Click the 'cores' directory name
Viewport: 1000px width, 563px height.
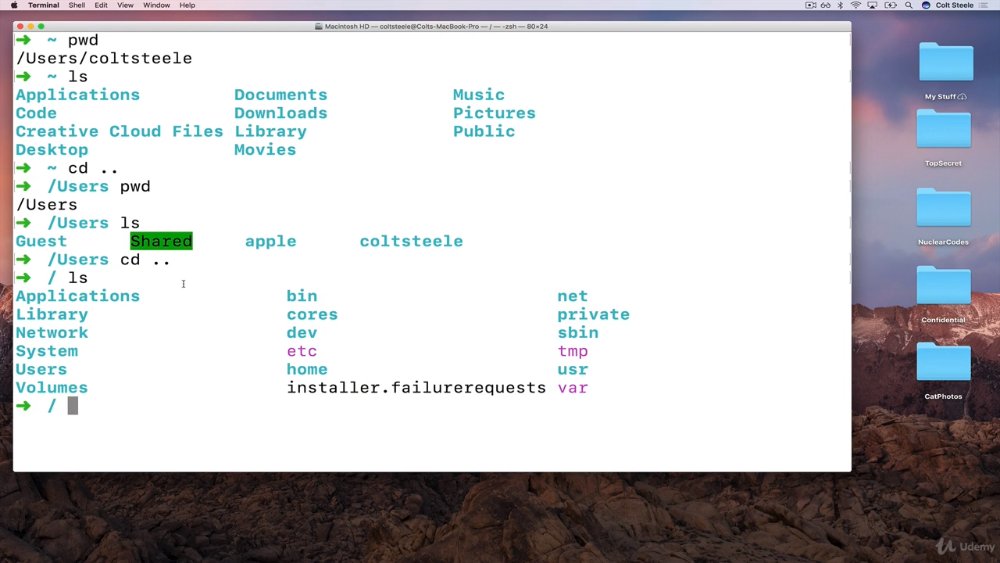(x=312, y=314)
